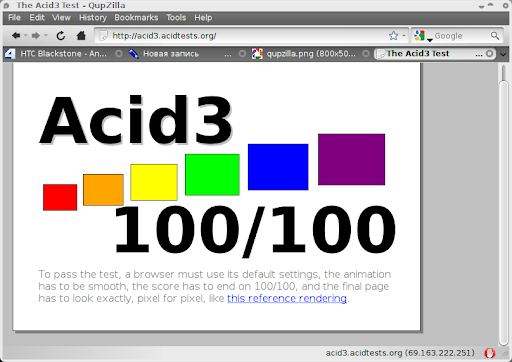The height and width of the screenshot is (362, 512).
Task: Click the AdBlock status bar icon
Action: 490,353
